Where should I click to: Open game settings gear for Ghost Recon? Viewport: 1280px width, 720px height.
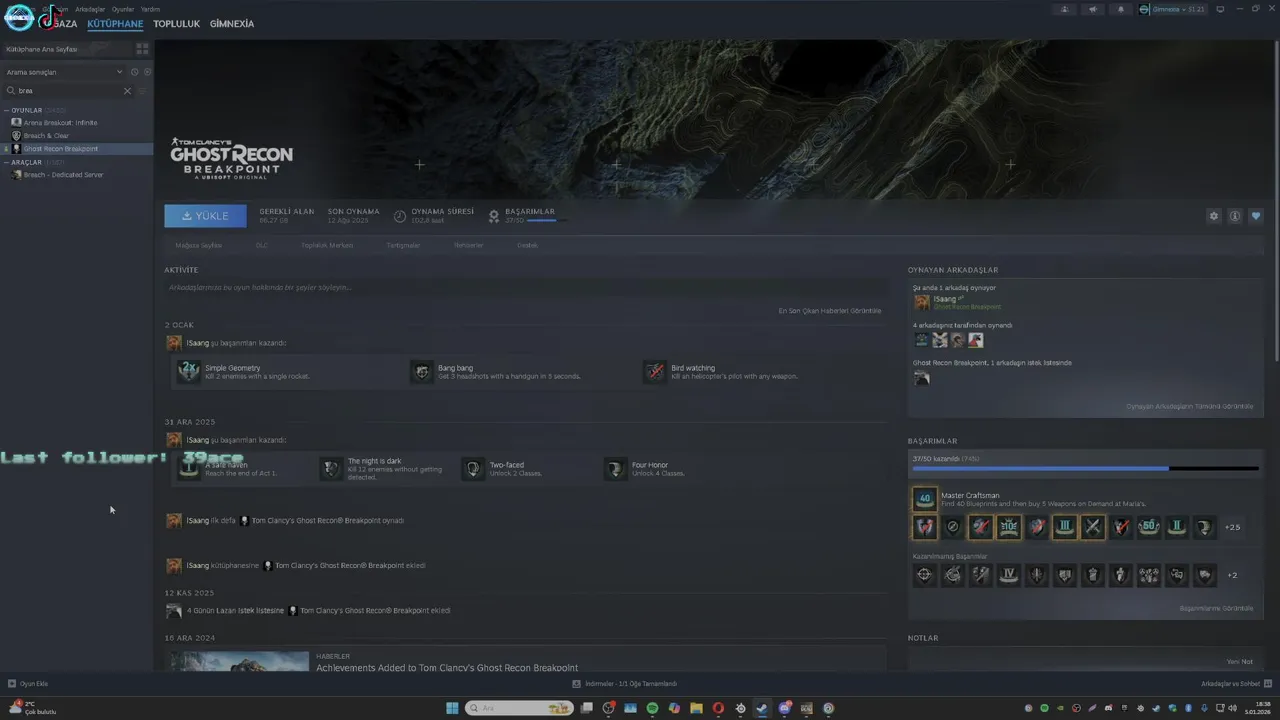coord(1214,216)
